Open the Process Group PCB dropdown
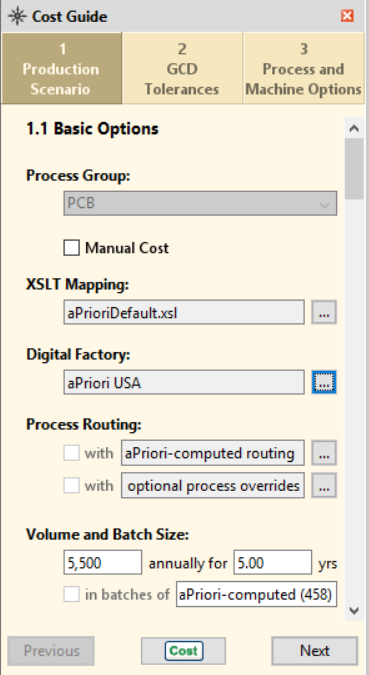The image size is (369, 675). click(x=200, y=203)
